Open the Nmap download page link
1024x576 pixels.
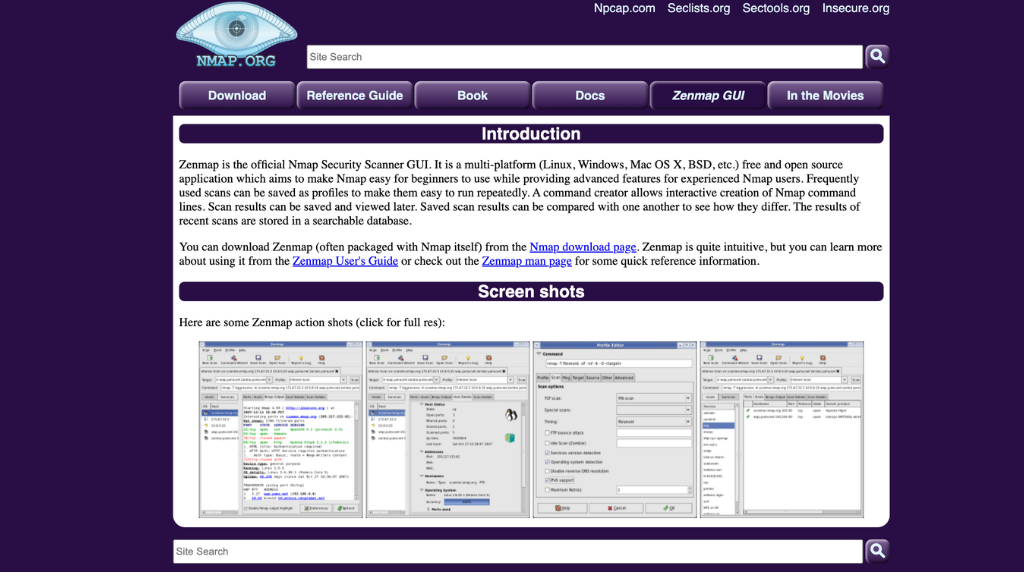[x=583, y=247]
